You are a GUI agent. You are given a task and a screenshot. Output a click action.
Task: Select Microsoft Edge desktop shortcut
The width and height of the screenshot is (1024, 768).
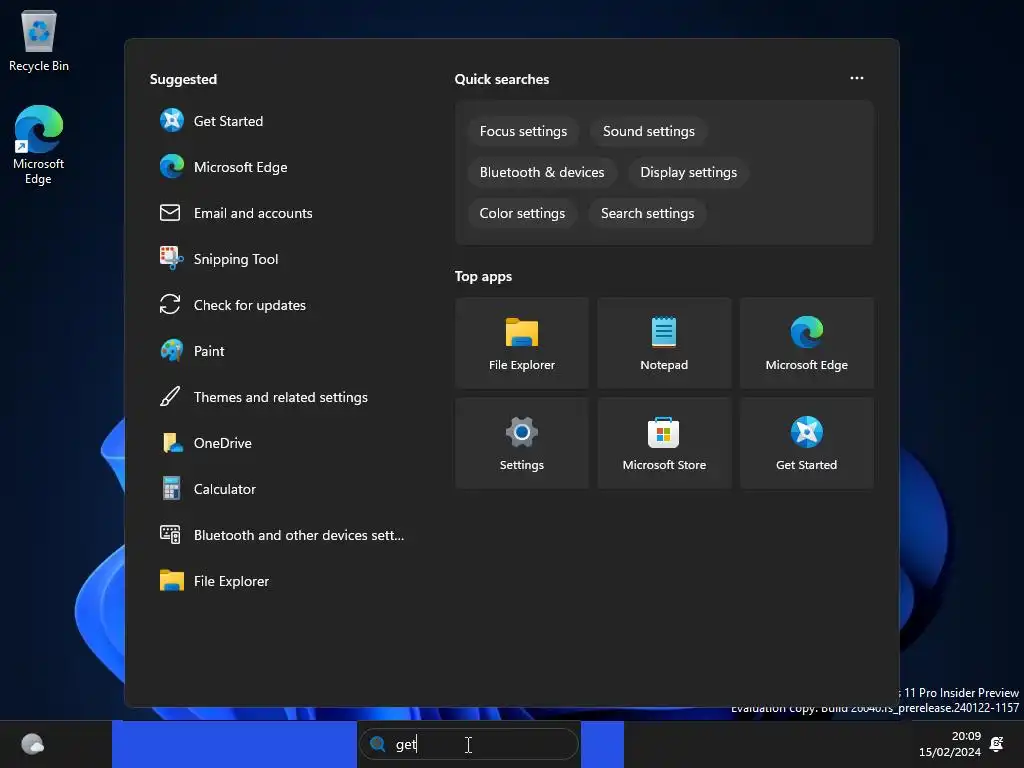pyautogui.click(x=39, y=145)
